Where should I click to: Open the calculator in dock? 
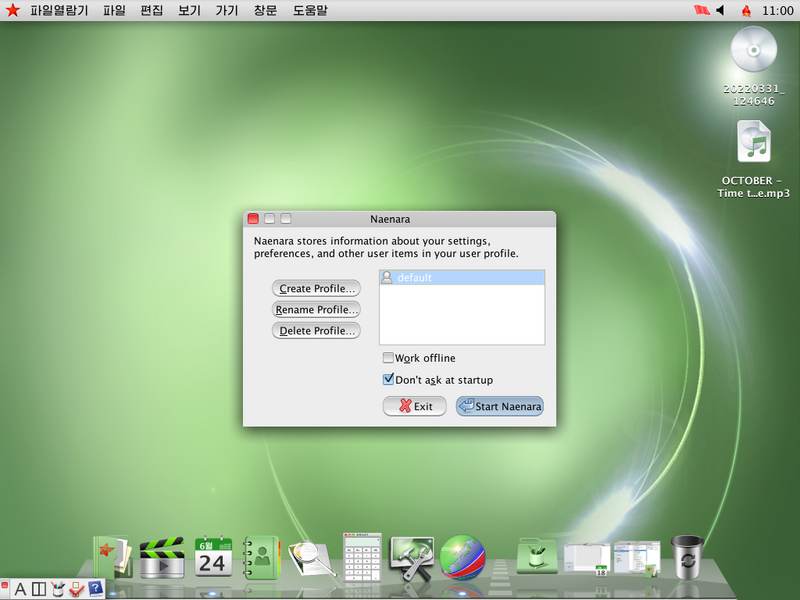pyautogui.click(x=362, y=557)
